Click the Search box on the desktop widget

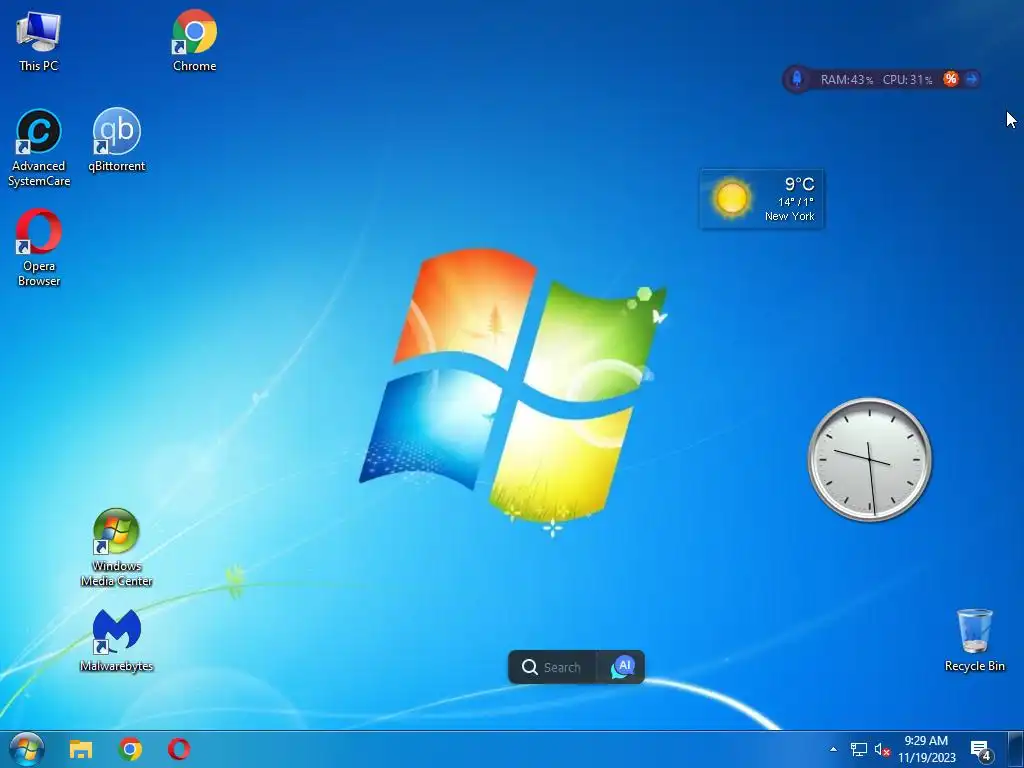(x=552, y=667)
